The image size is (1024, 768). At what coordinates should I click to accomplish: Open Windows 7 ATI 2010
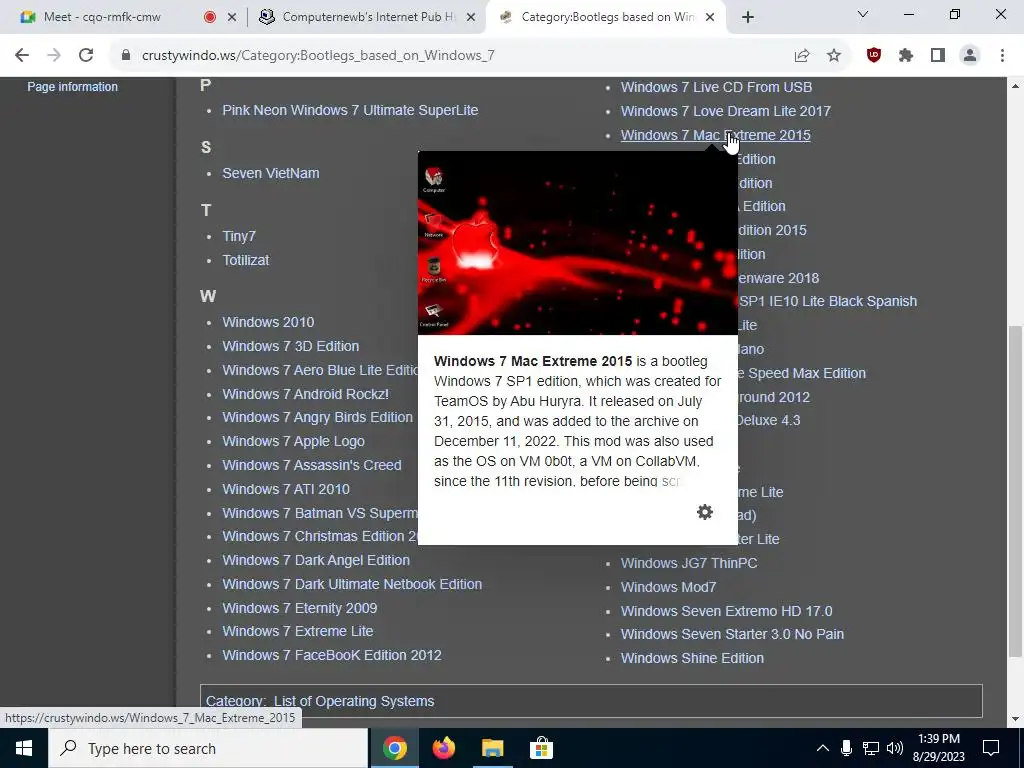[285, 488]
